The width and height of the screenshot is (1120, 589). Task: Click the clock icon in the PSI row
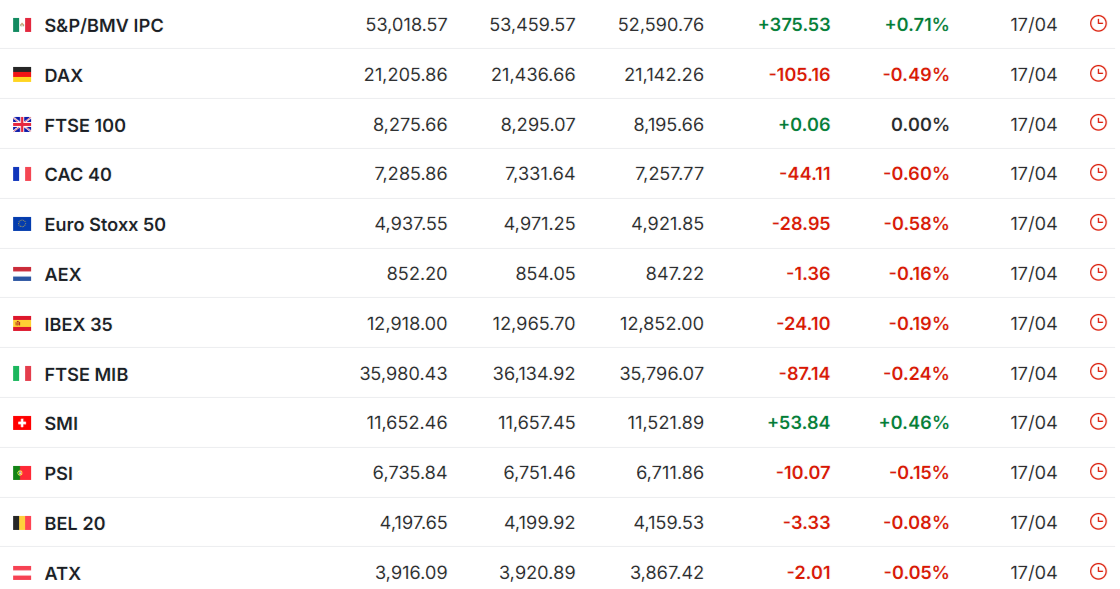click(x=1098, y=472)
